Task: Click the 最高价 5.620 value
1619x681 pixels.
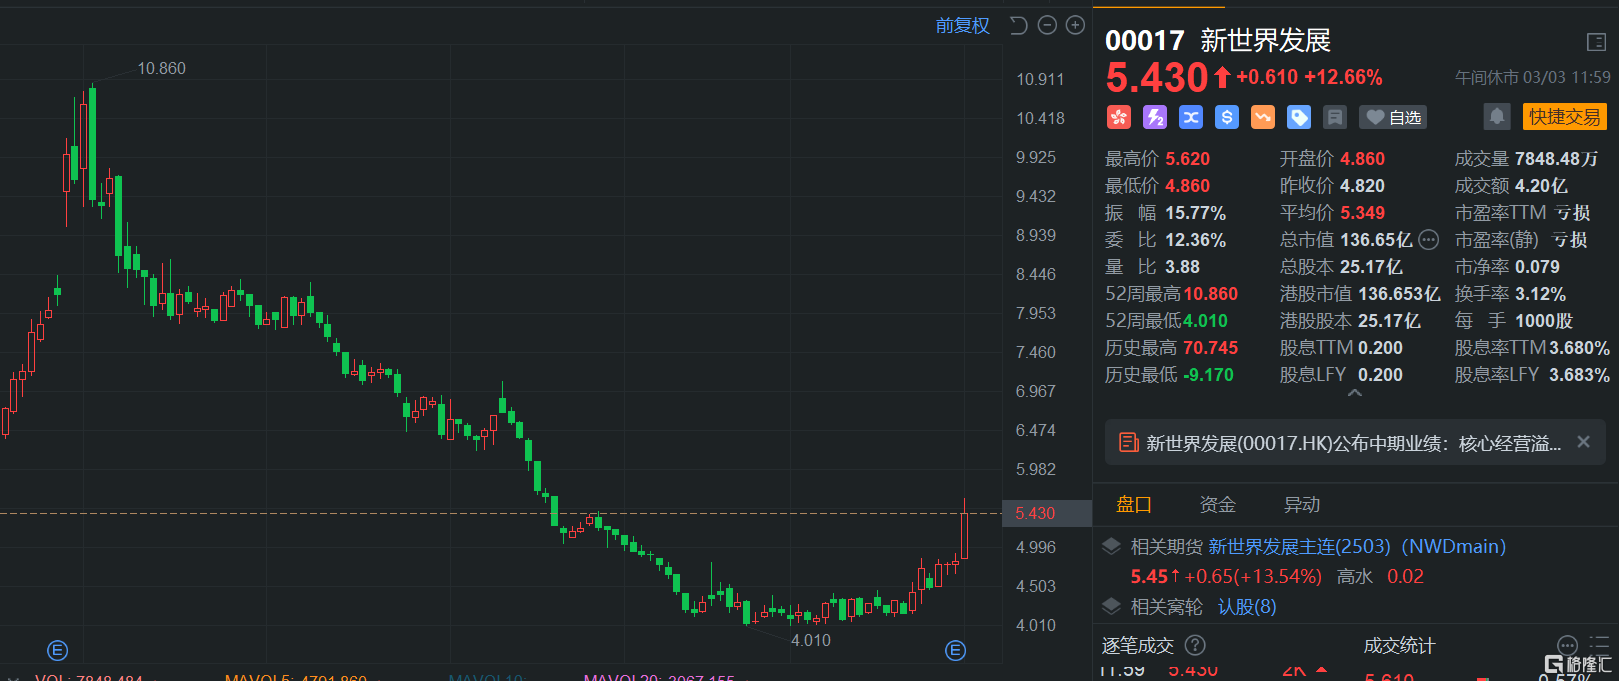Action: pyautogui.click(x=1187, y=158)
